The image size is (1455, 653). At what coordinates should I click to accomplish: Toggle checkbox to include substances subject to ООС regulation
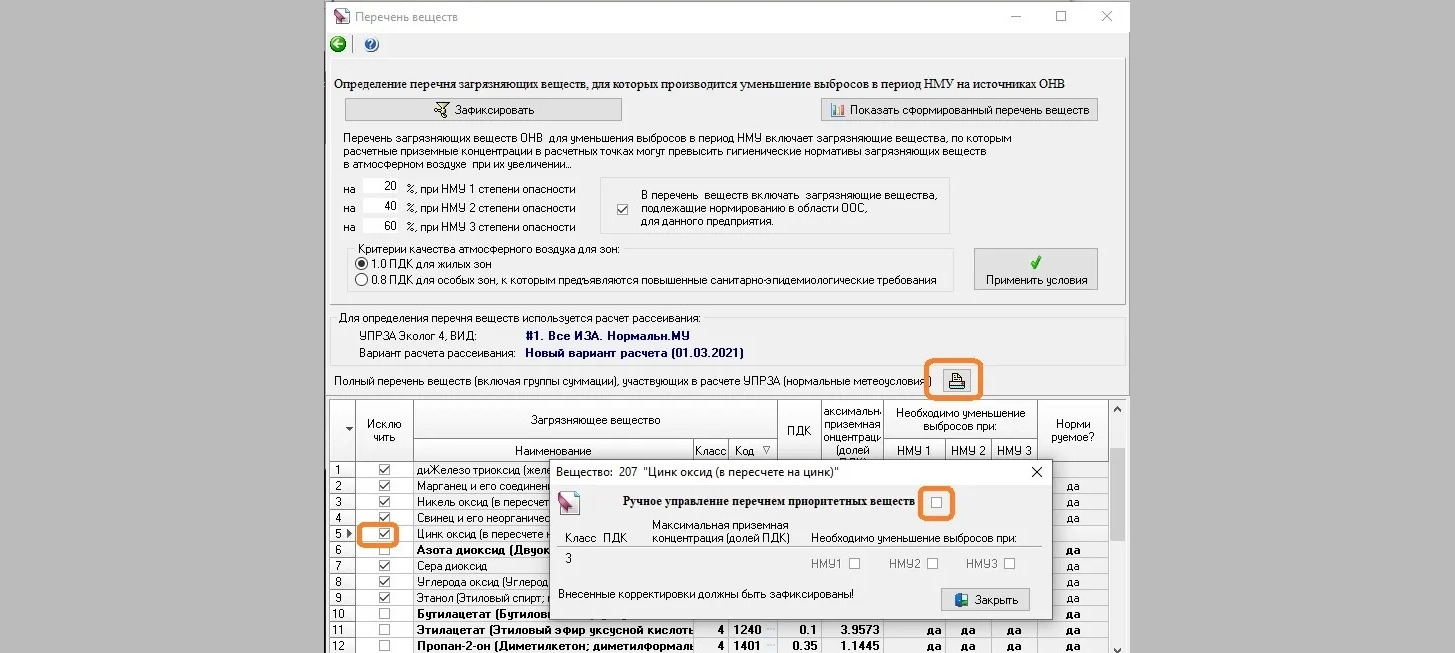point(623,209)
